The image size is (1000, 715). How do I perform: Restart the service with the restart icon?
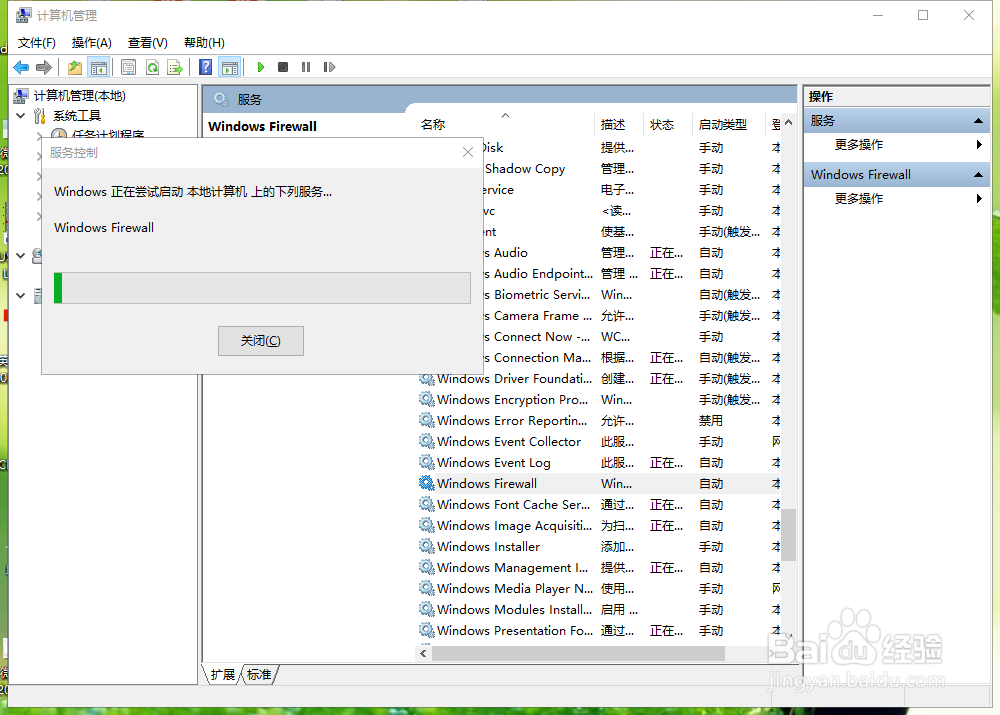(x=329, y=67)
